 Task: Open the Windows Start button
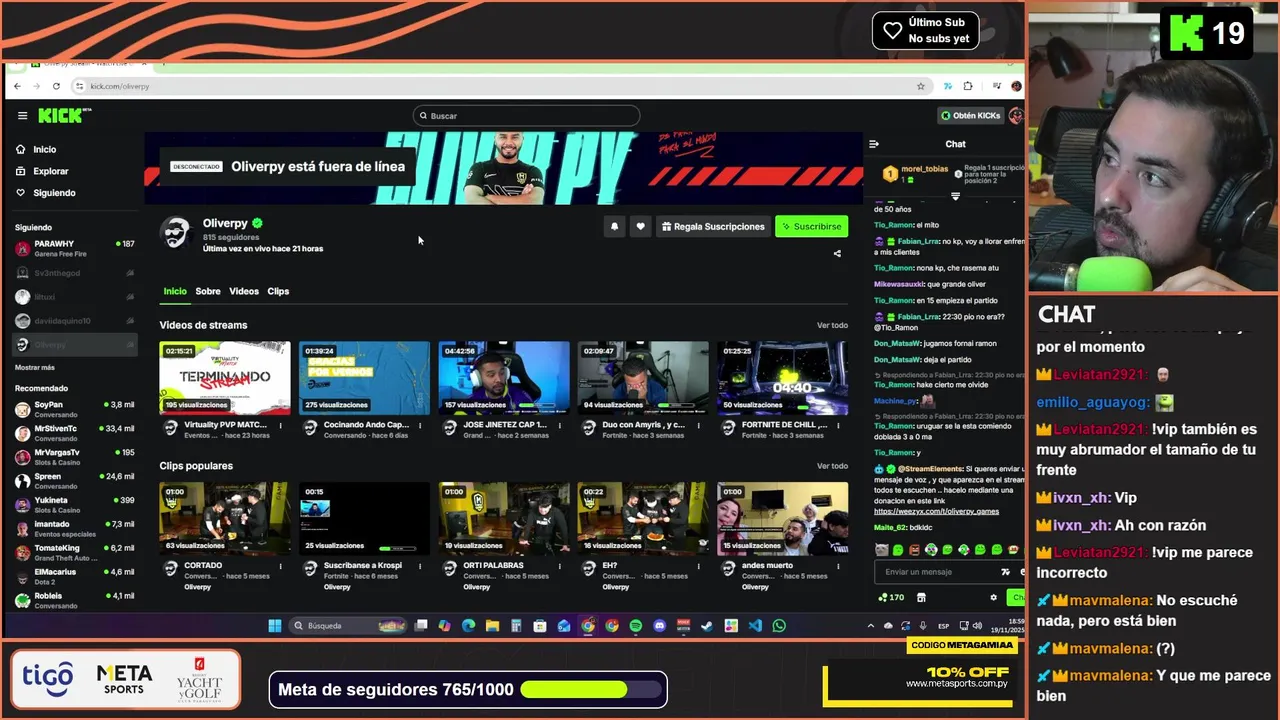[x=275, y=626]
